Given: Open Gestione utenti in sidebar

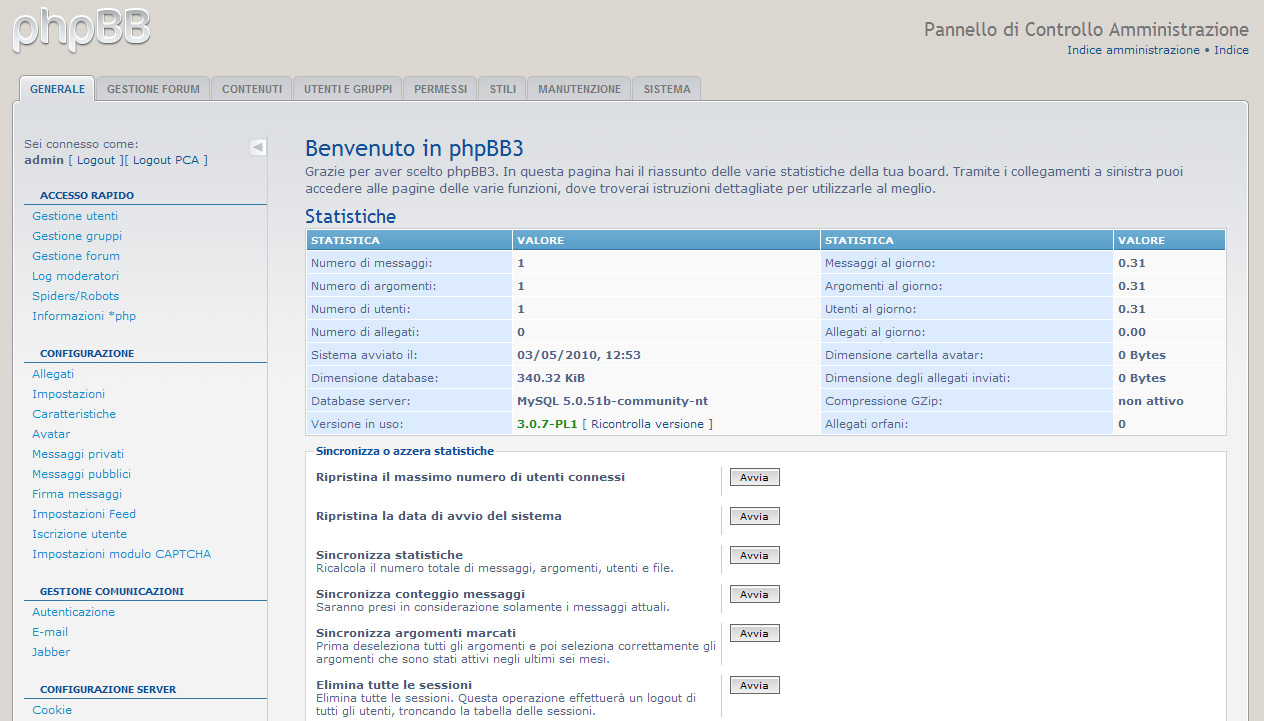Looking at the screenshot, I should click(75, 216).
